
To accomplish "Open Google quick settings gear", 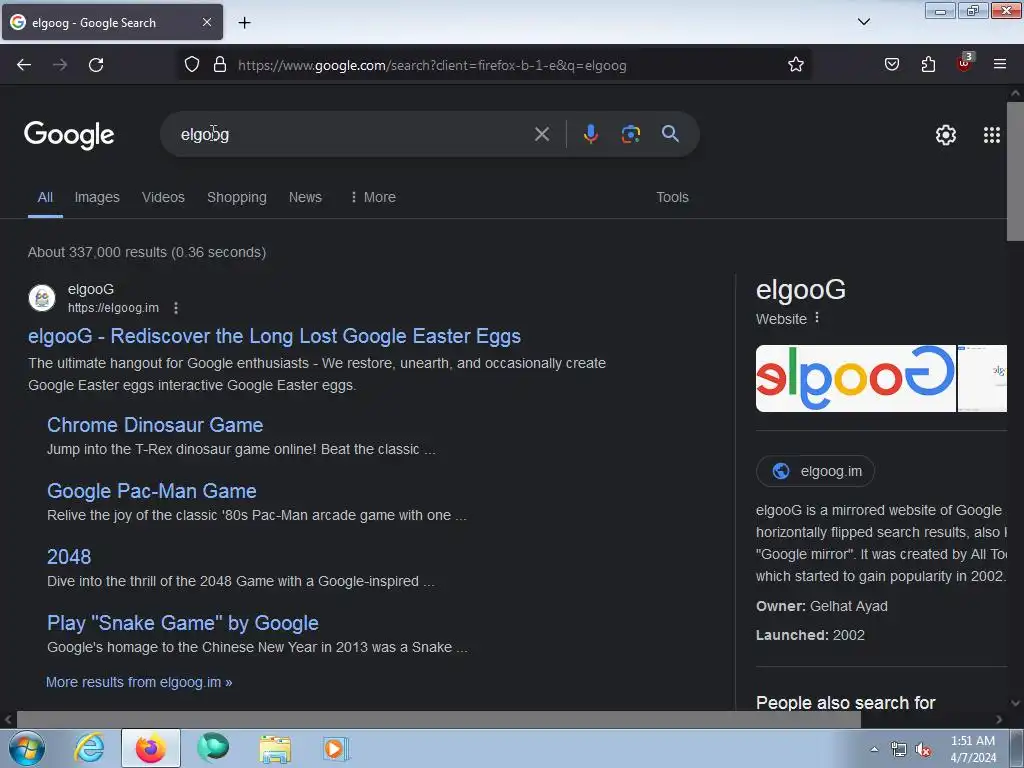I will click(946, 135).
